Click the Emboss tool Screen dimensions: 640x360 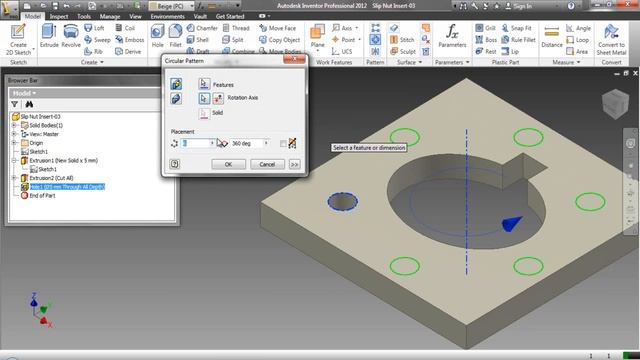coord(129,40)
